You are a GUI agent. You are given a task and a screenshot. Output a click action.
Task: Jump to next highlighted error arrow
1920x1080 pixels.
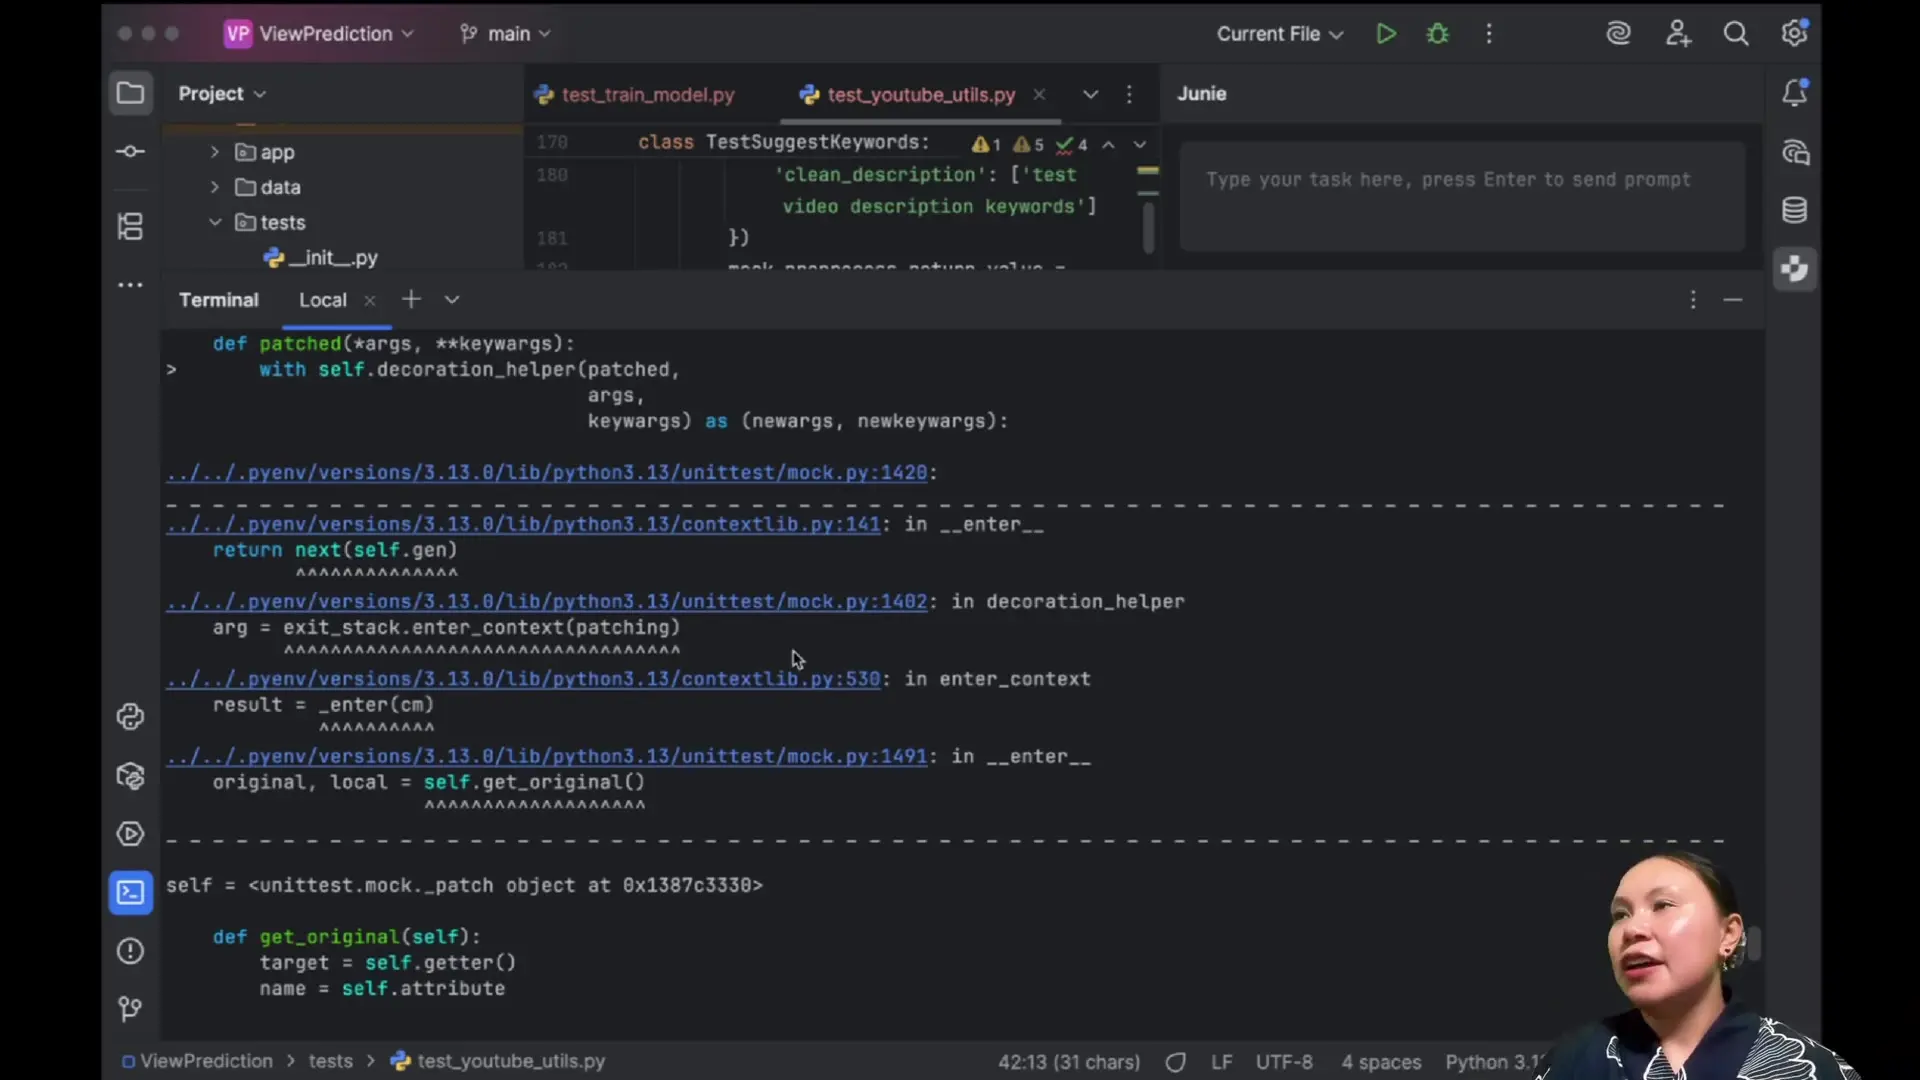click(1139, 144)
